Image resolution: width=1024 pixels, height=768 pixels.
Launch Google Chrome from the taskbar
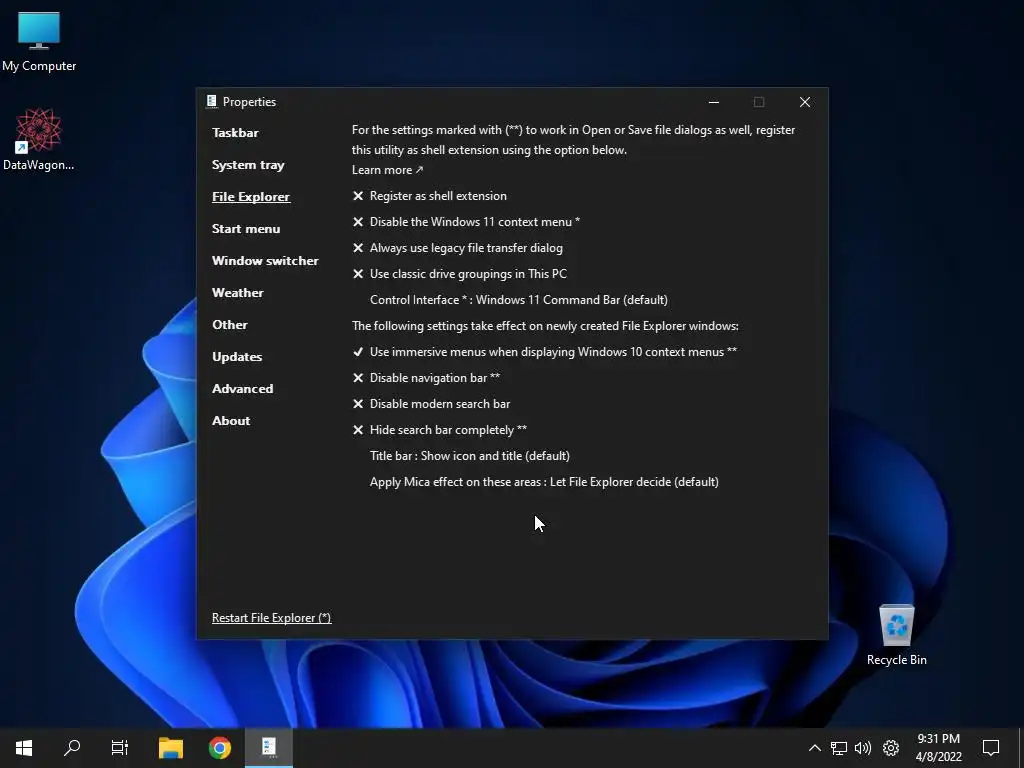220,747
